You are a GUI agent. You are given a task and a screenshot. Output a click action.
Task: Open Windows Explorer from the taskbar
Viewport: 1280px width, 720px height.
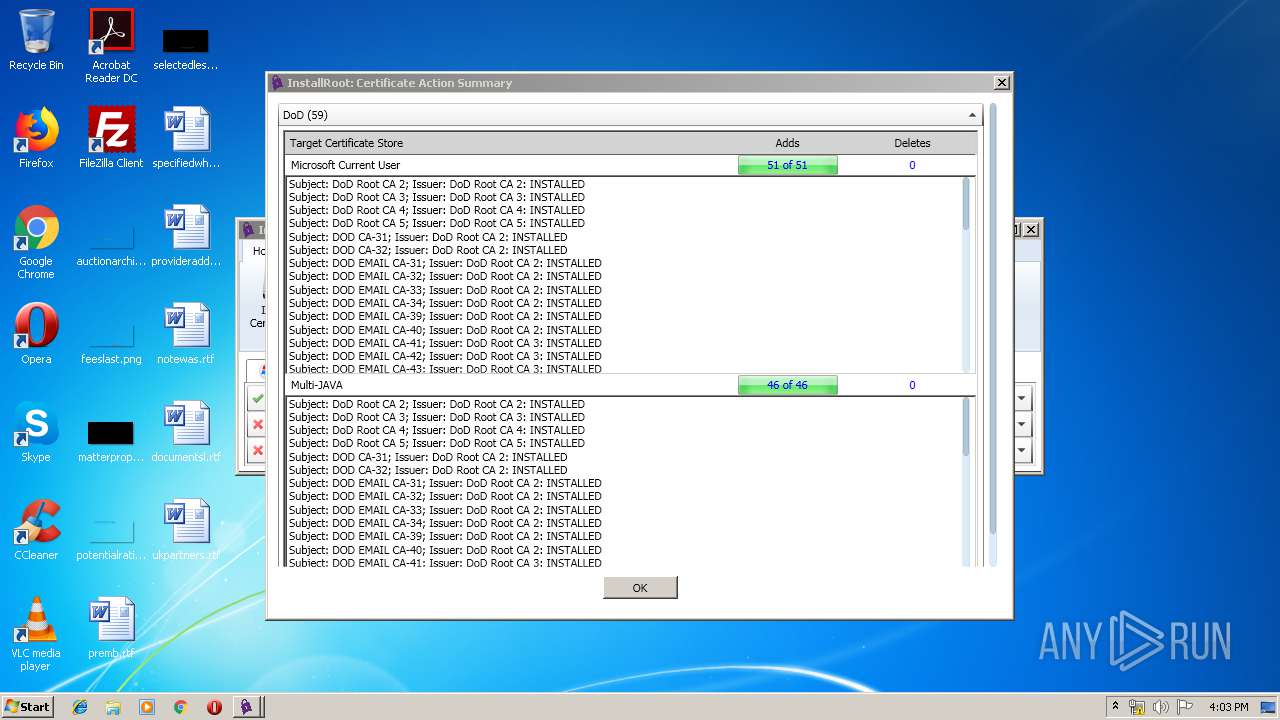(113, 707)
